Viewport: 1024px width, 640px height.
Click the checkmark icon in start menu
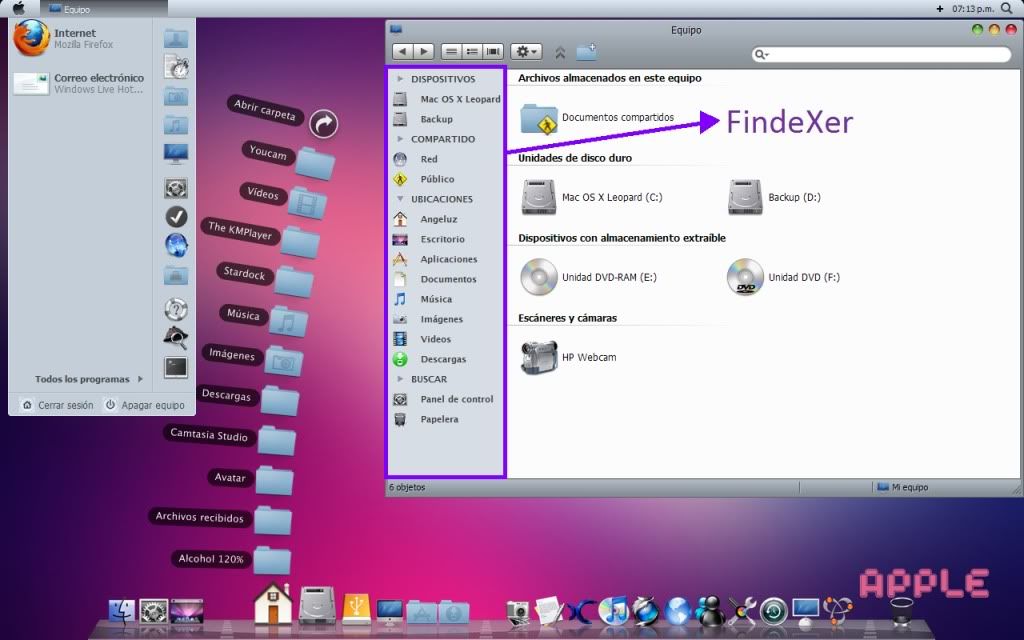click(x=176, y=216)
